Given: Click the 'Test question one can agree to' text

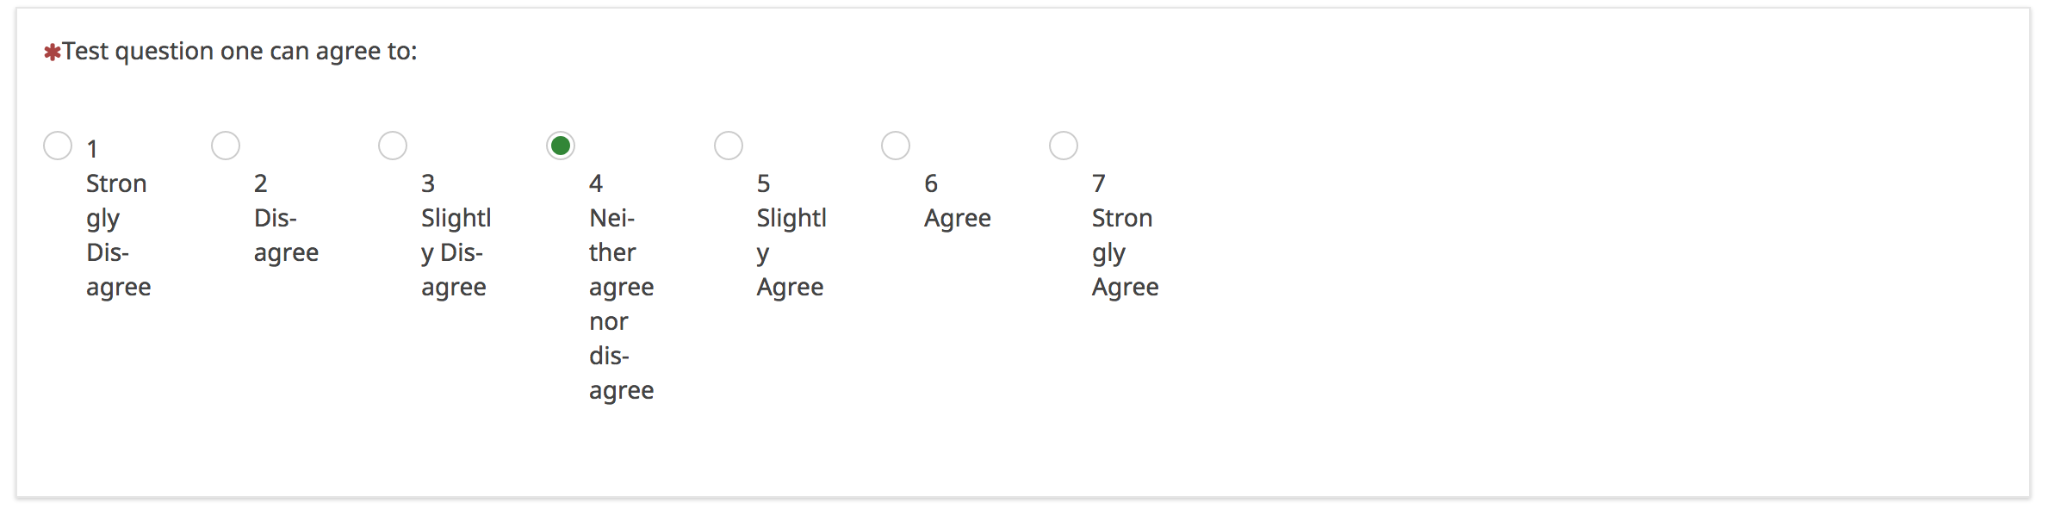Looking at the screenshot, I should 240,52.
